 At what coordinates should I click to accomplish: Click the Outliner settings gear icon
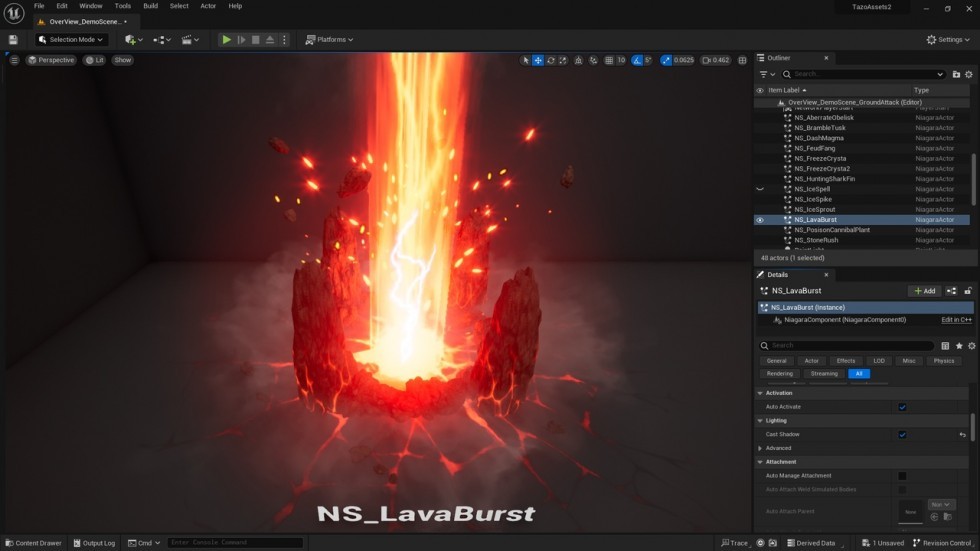pos(968,74)
